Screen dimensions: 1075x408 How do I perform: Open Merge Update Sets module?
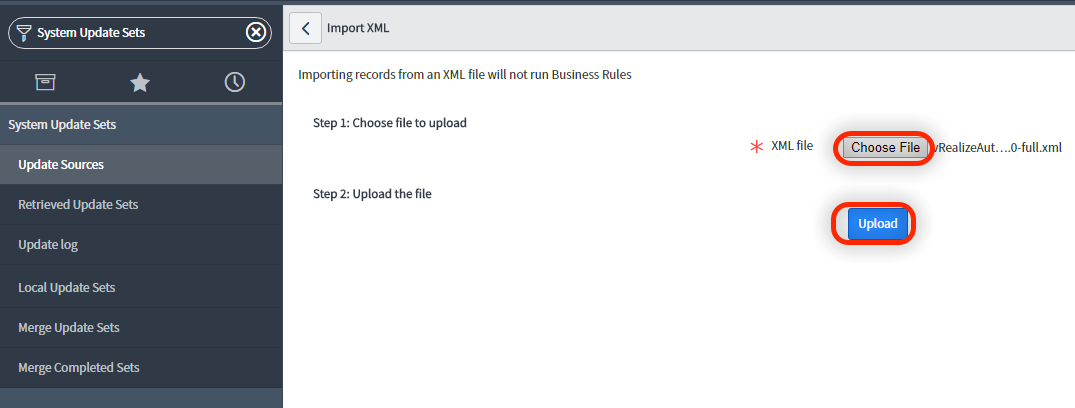coord(69,328)
